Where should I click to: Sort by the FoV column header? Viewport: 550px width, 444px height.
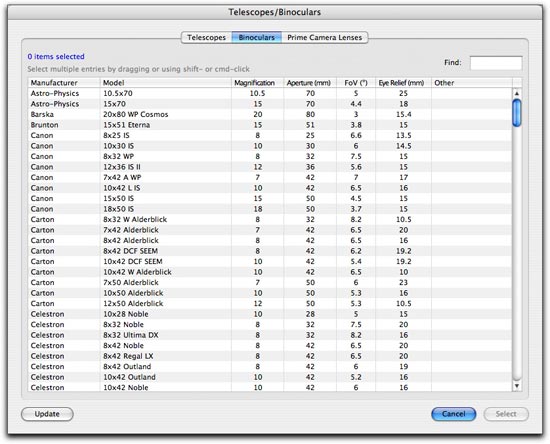point(356,83)
